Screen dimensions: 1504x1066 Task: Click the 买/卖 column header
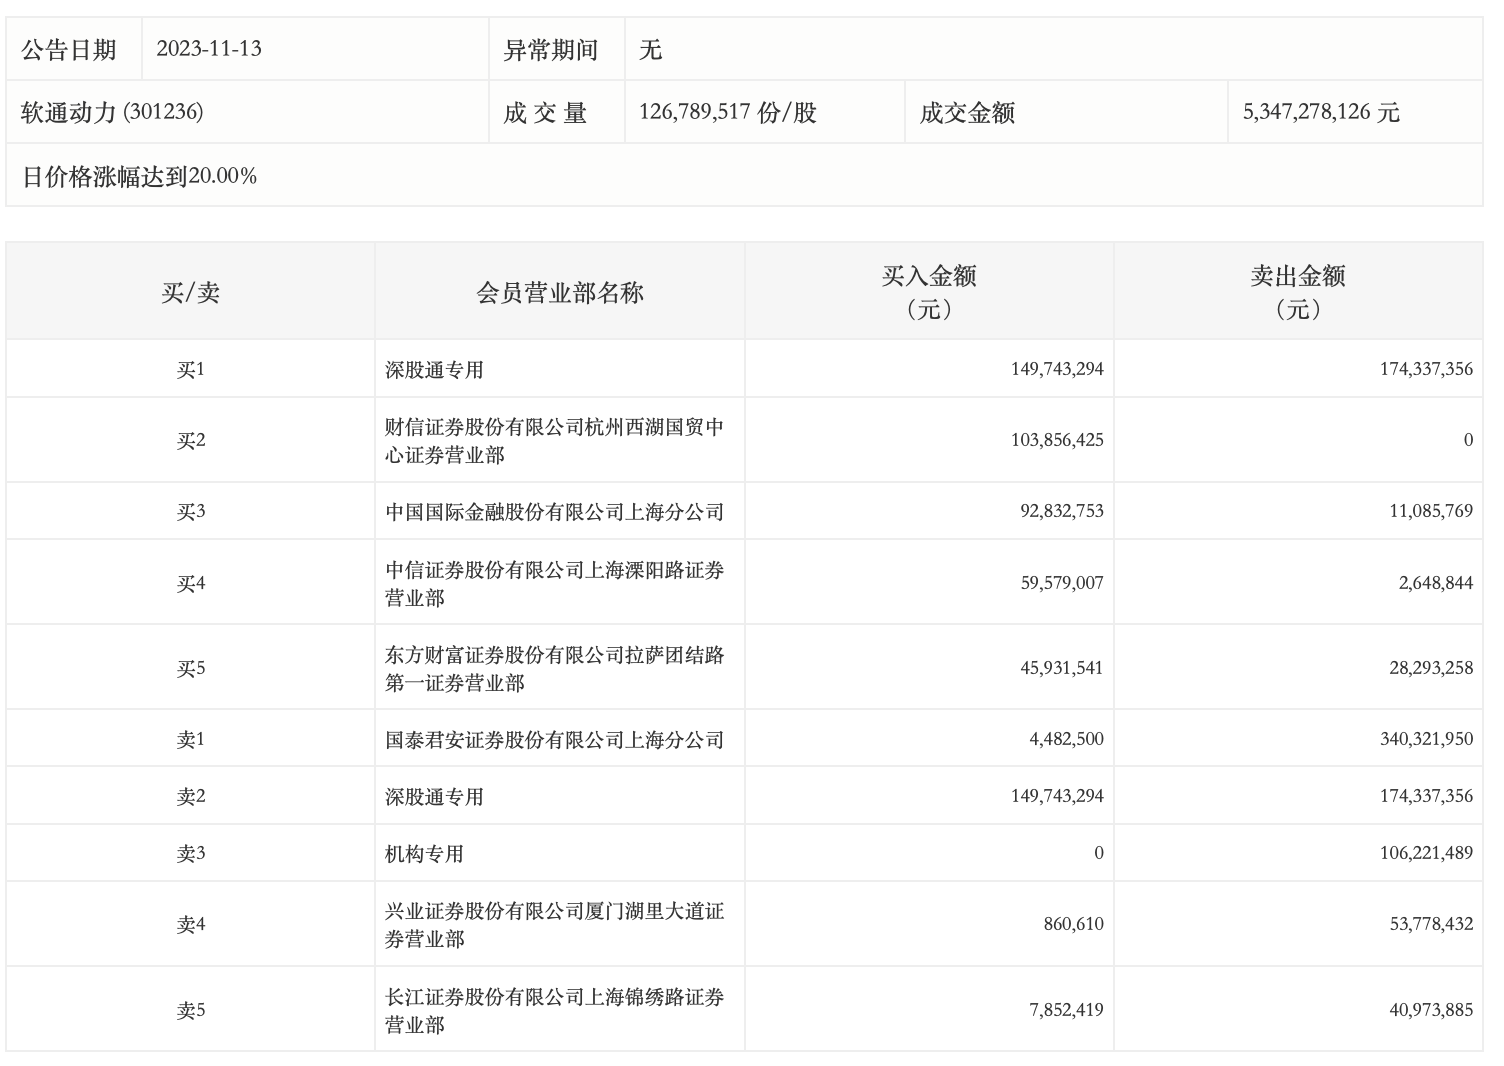tap(190, 293)
